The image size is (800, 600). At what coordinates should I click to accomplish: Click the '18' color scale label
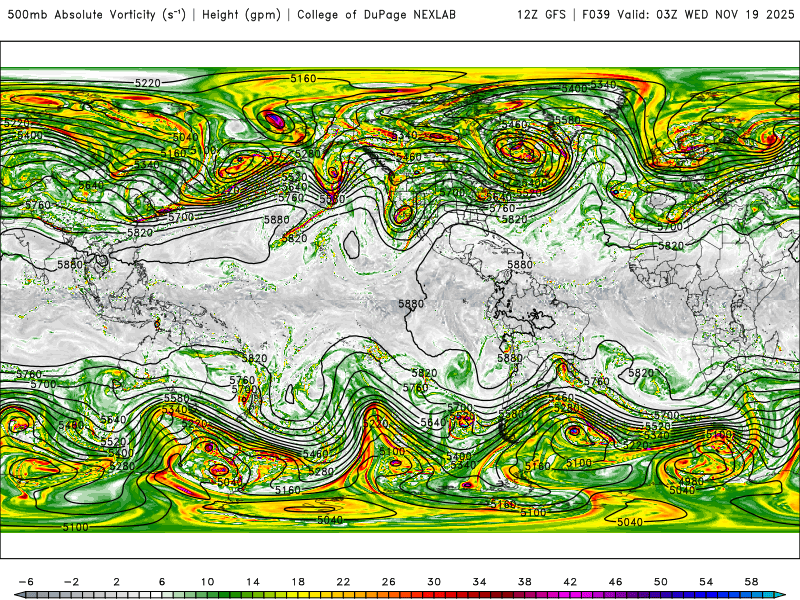(298, 582)
